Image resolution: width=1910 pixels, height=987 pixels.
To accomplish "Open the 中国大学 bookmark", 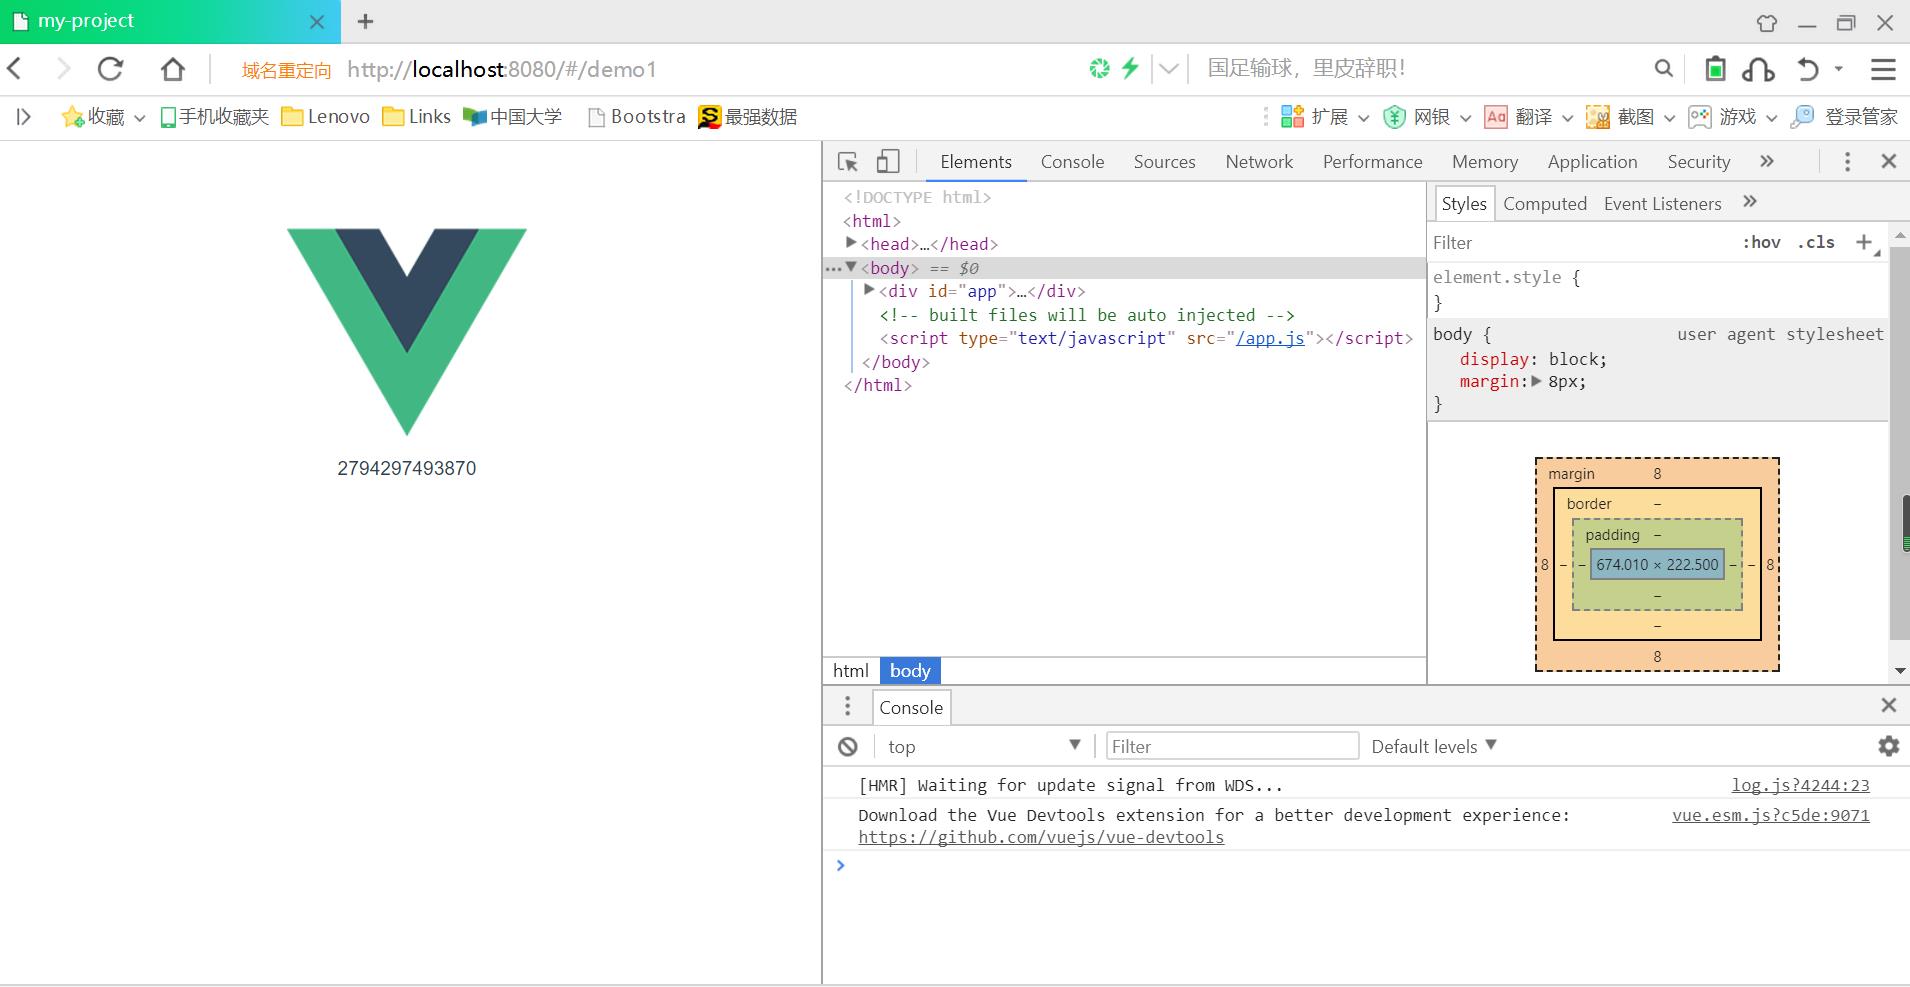I will tap(512, 117).
